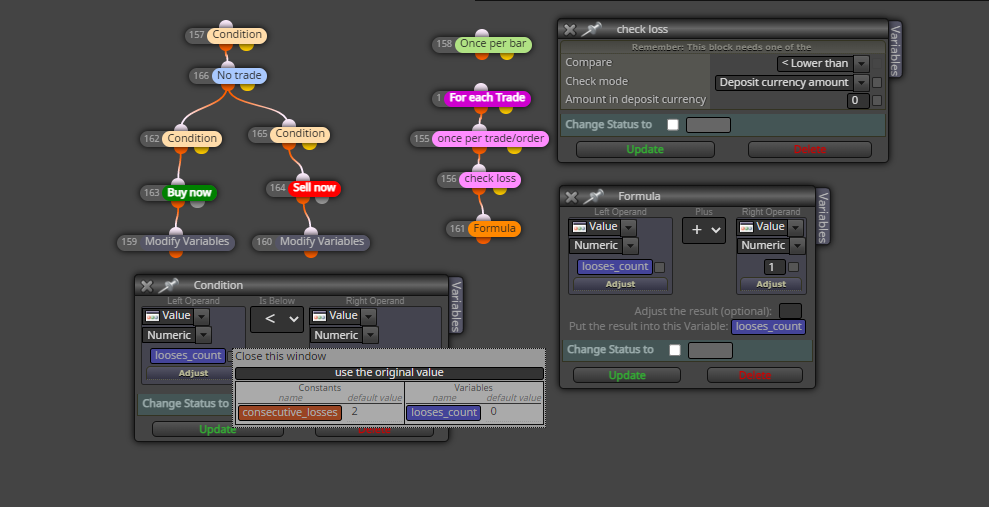Click the pin icon in Condition panel

(168, 285)
